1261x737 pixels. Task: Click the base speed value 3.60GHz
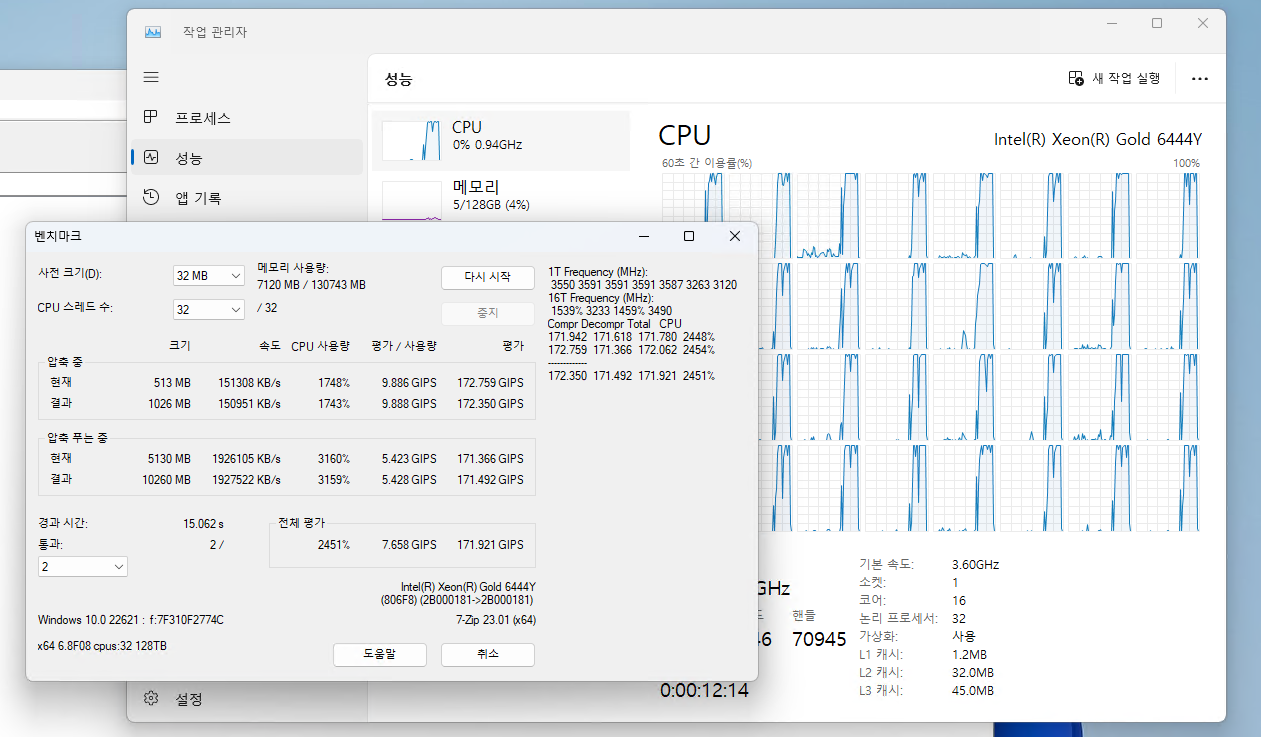pos(975,564)
